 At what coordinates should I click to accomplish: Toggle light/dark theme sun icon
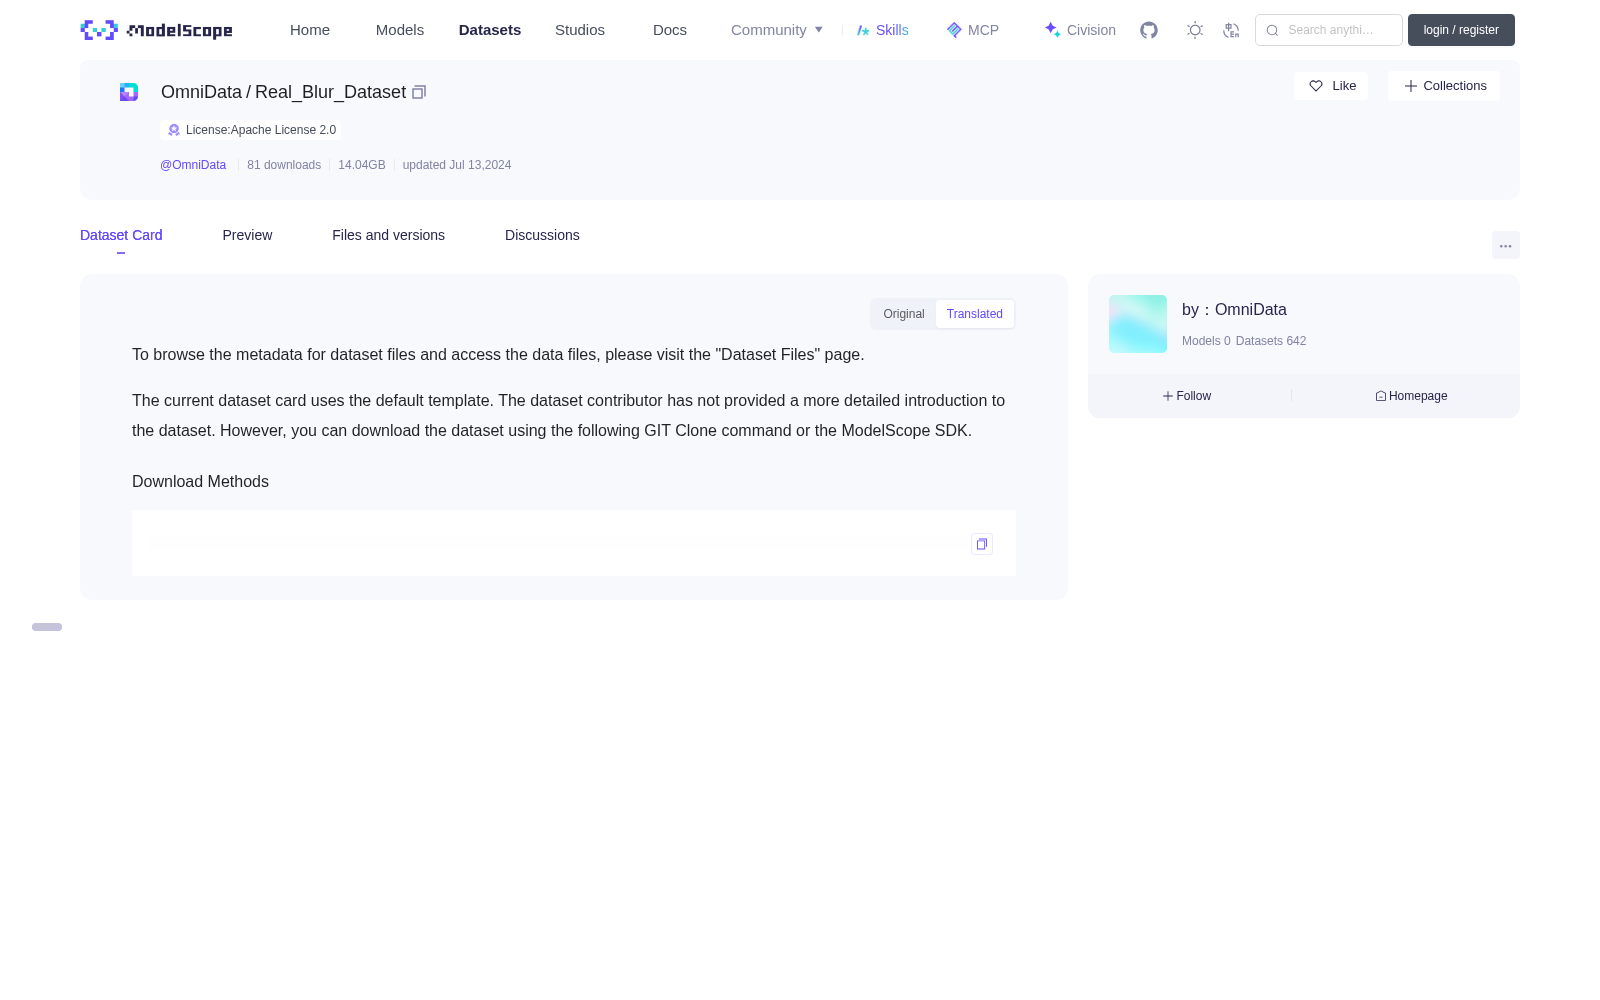(1195, 30)
